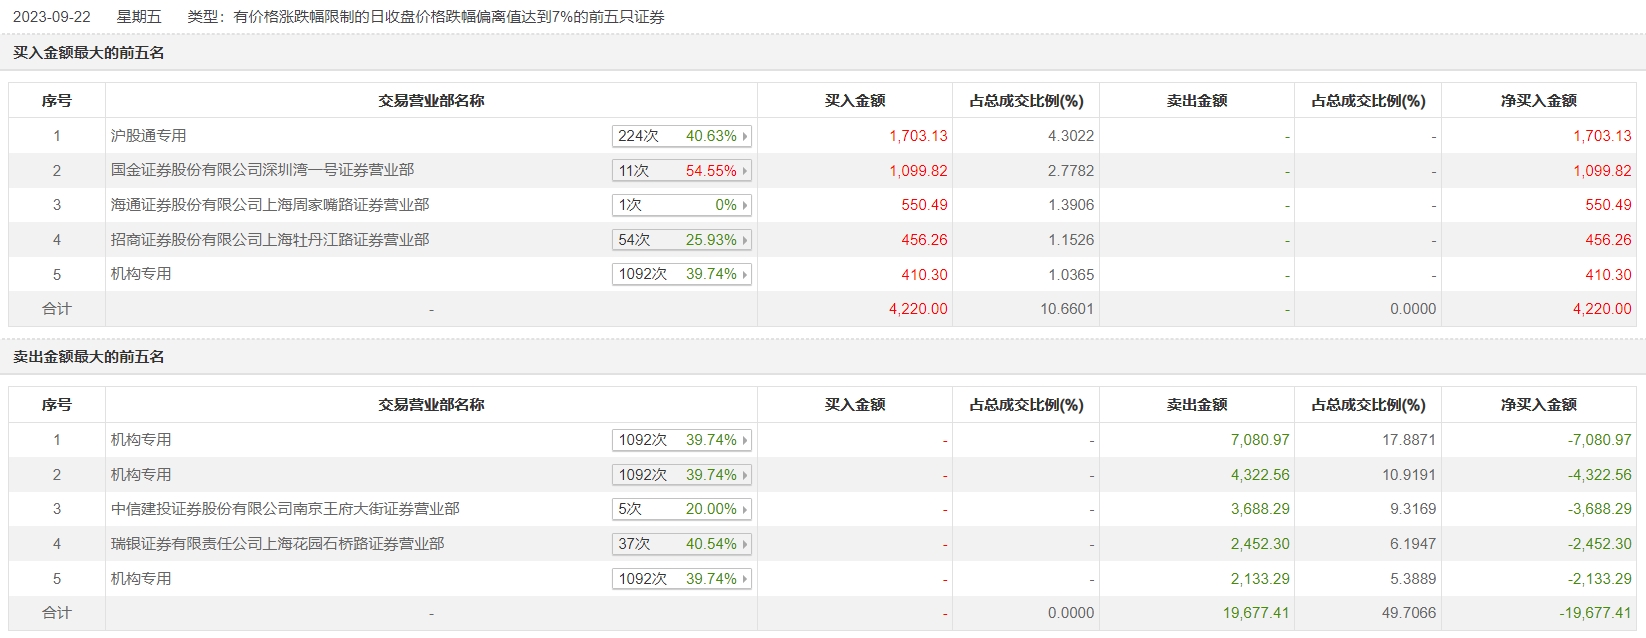Image resolution: width=1646 pixels, height=638 pixels.
Task: Hit the arrow beside 5次 20.00%
Action: coord(745,509)
